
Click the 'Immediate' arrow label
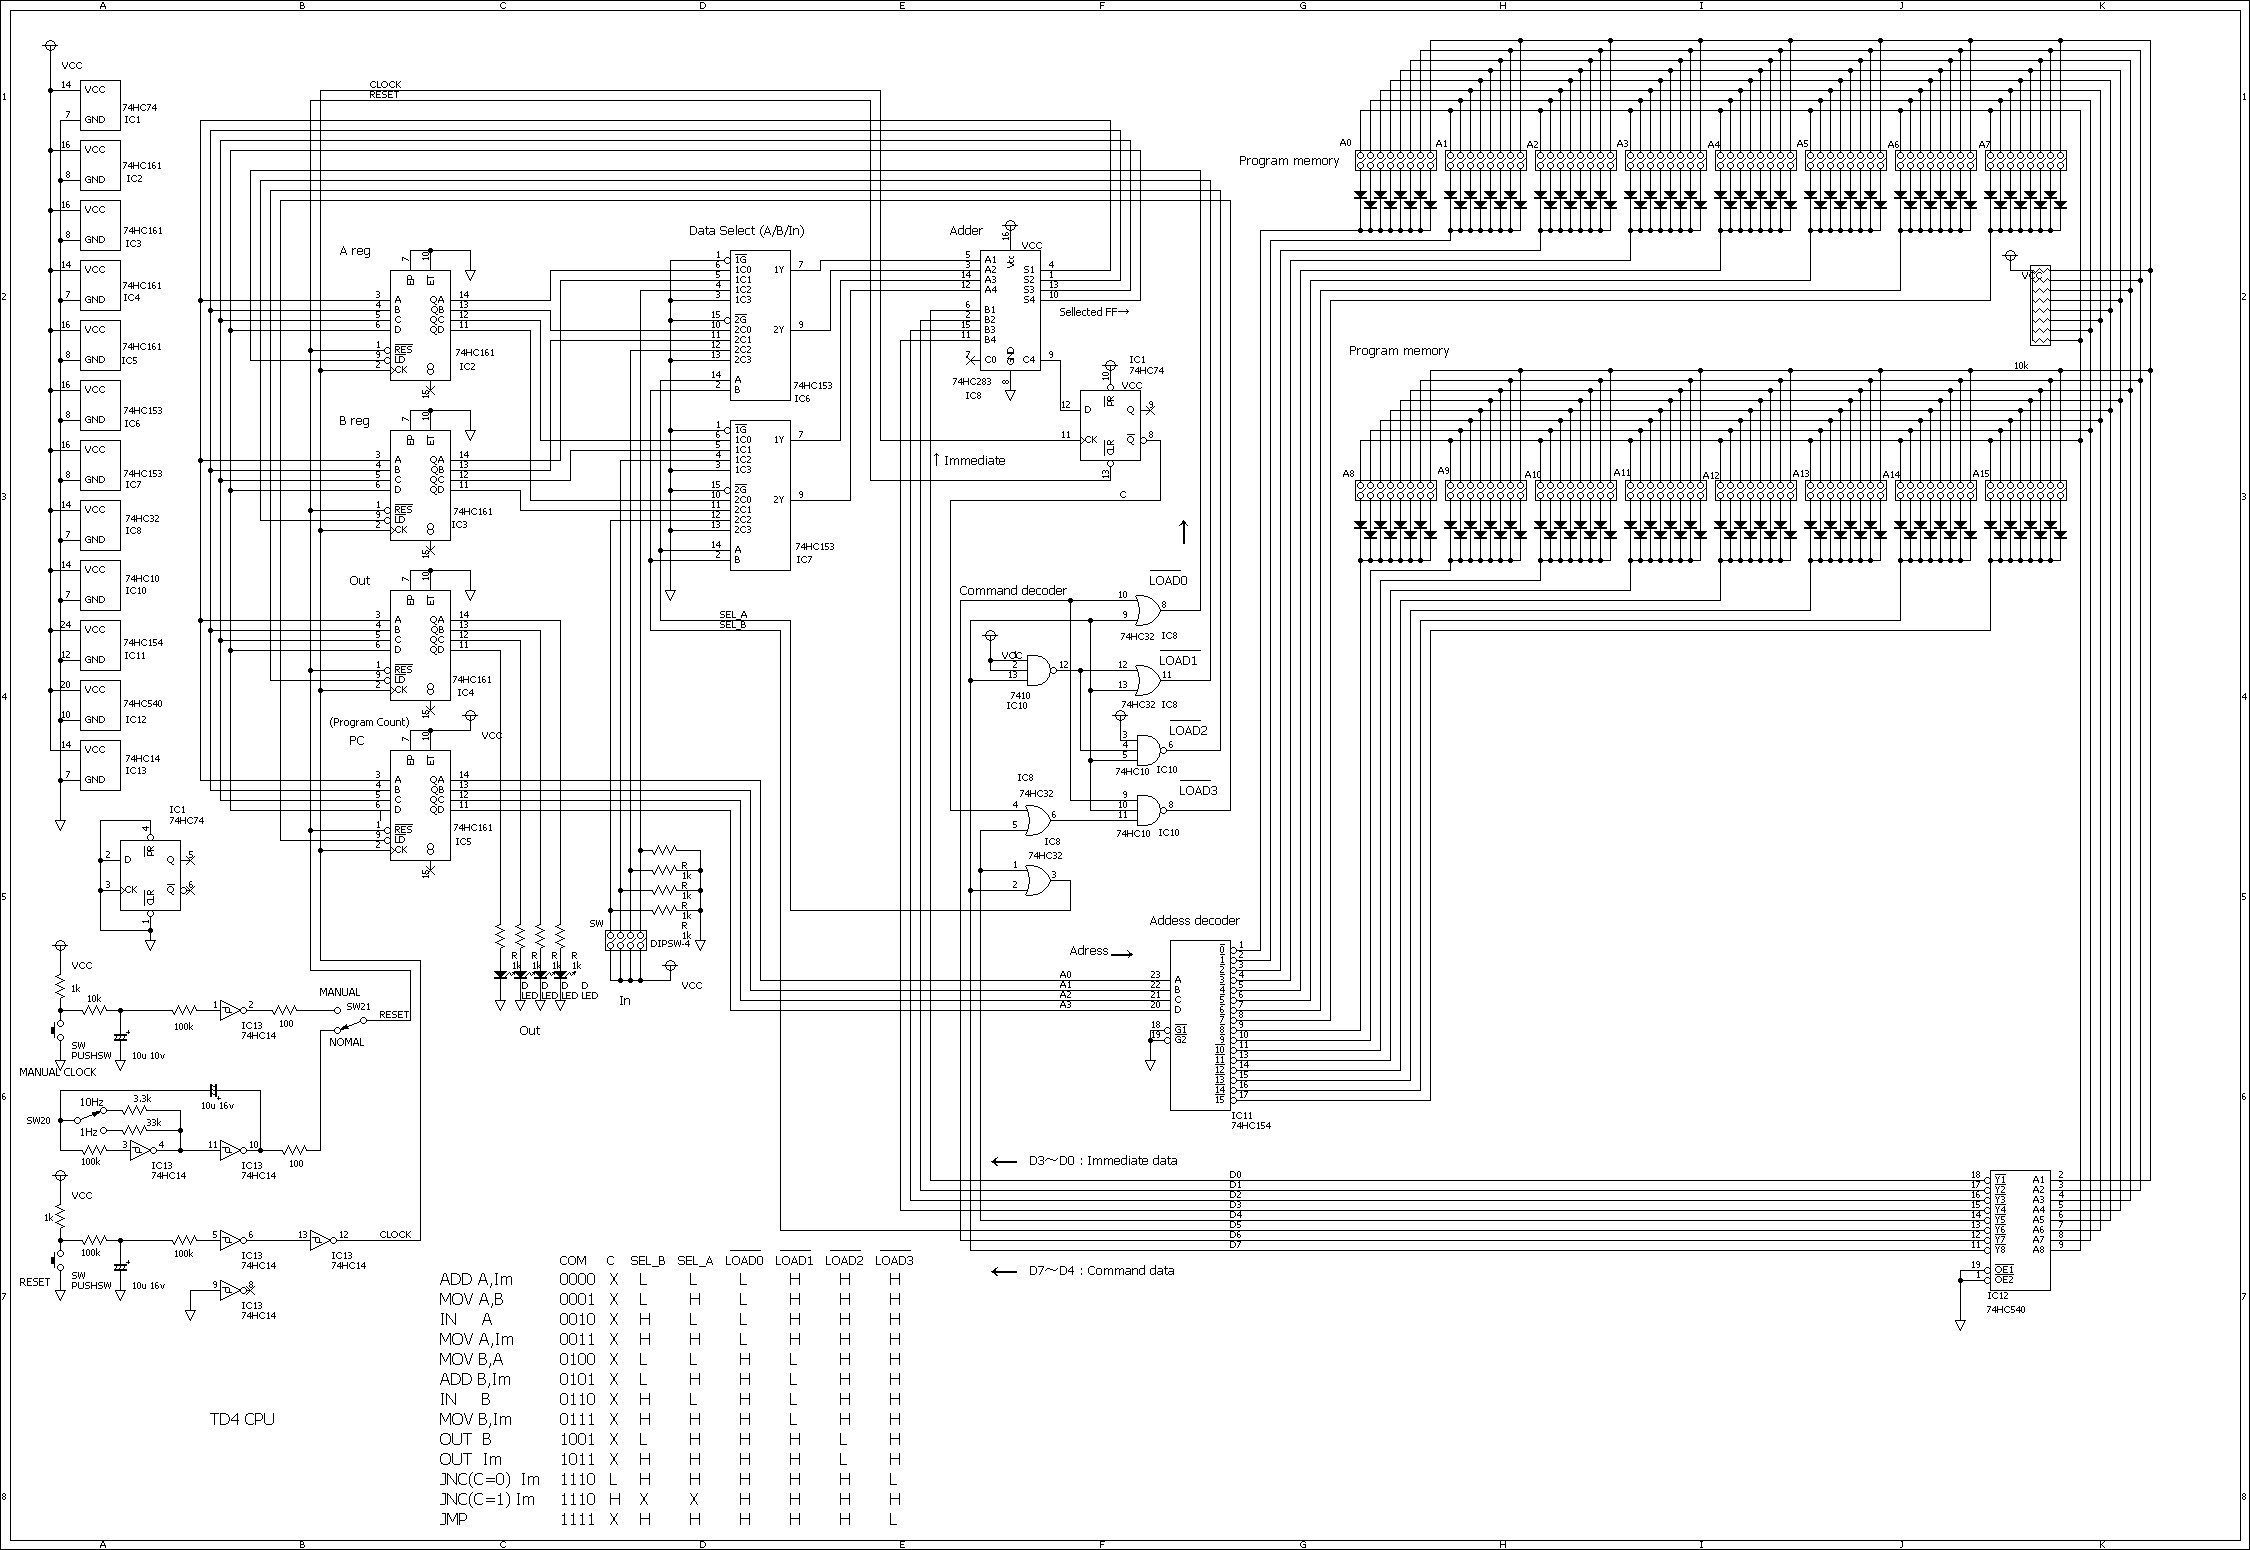(x=968, y=460)
